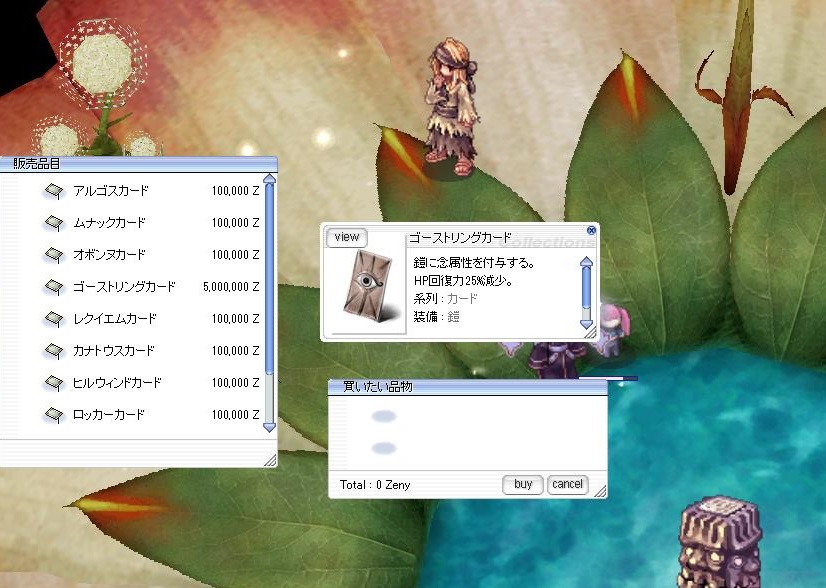Click the resize grip of the 販売品目 window

tap(270, 460)
